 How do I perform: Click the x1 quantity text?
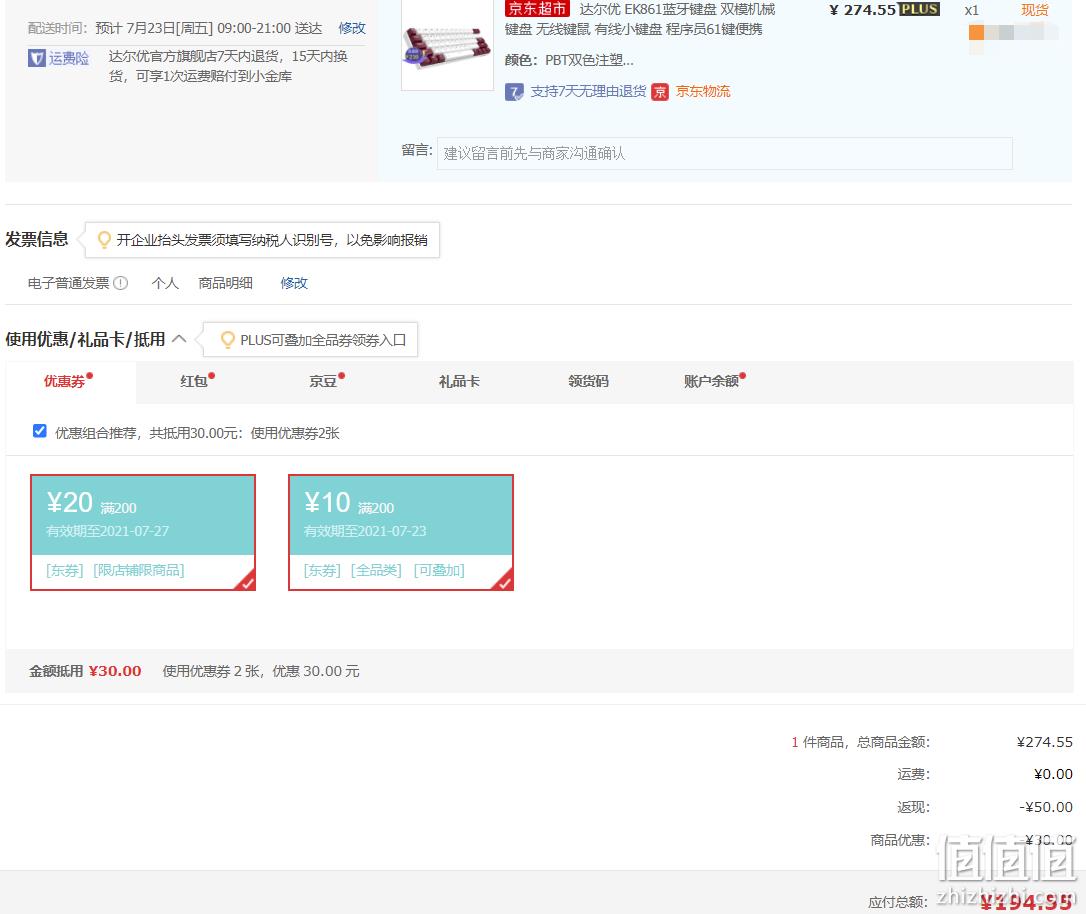pyautogui.click(x=972, y=10)
